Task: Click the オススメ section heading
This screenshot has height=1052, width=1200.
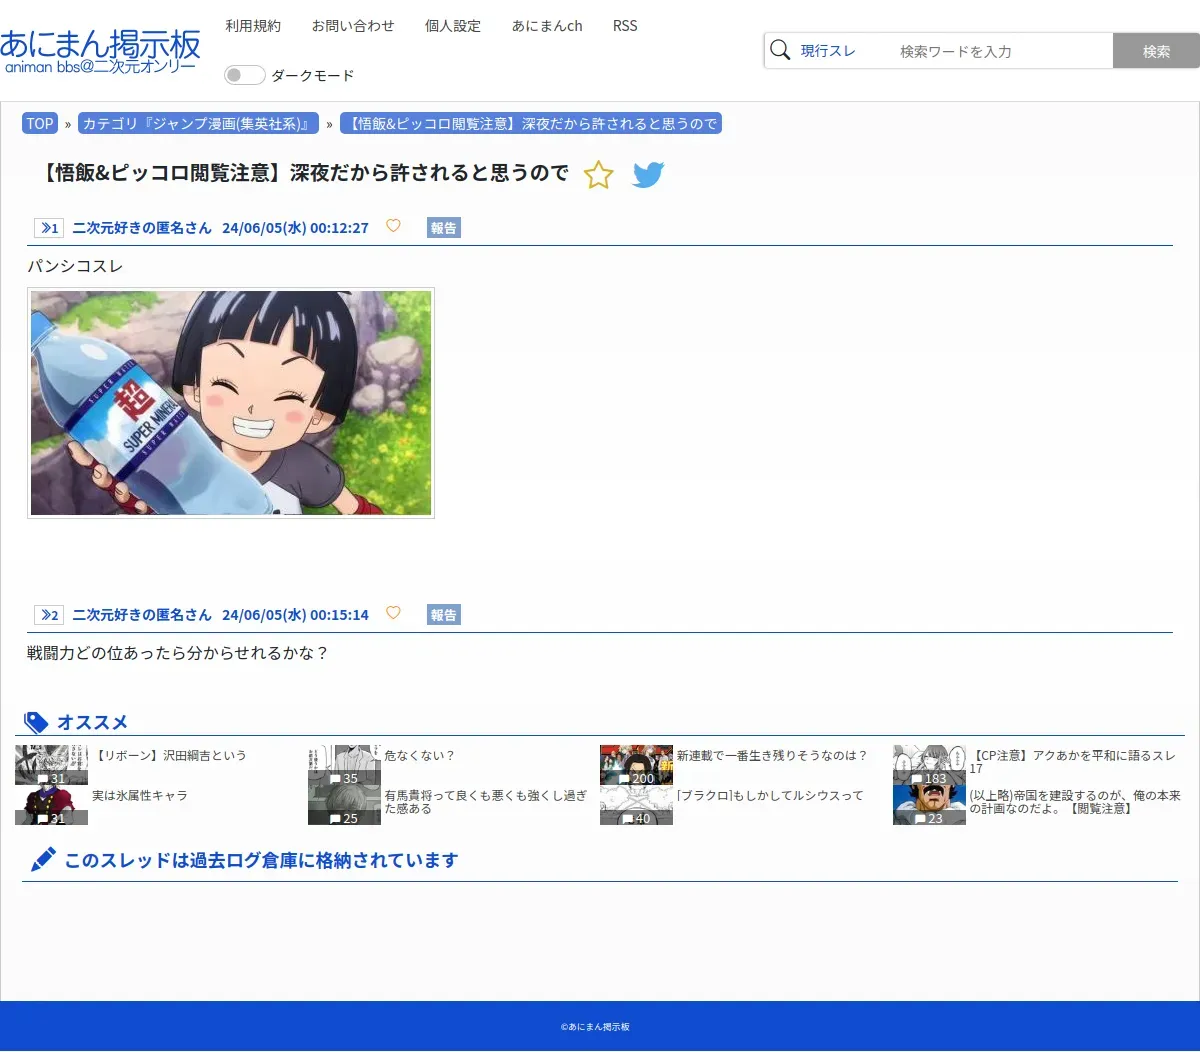Action: coord(92,722)
